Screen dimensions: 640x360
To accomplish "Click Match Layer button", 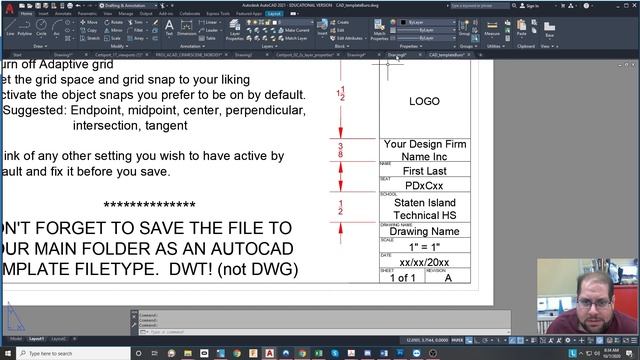I will pos(293,38).
